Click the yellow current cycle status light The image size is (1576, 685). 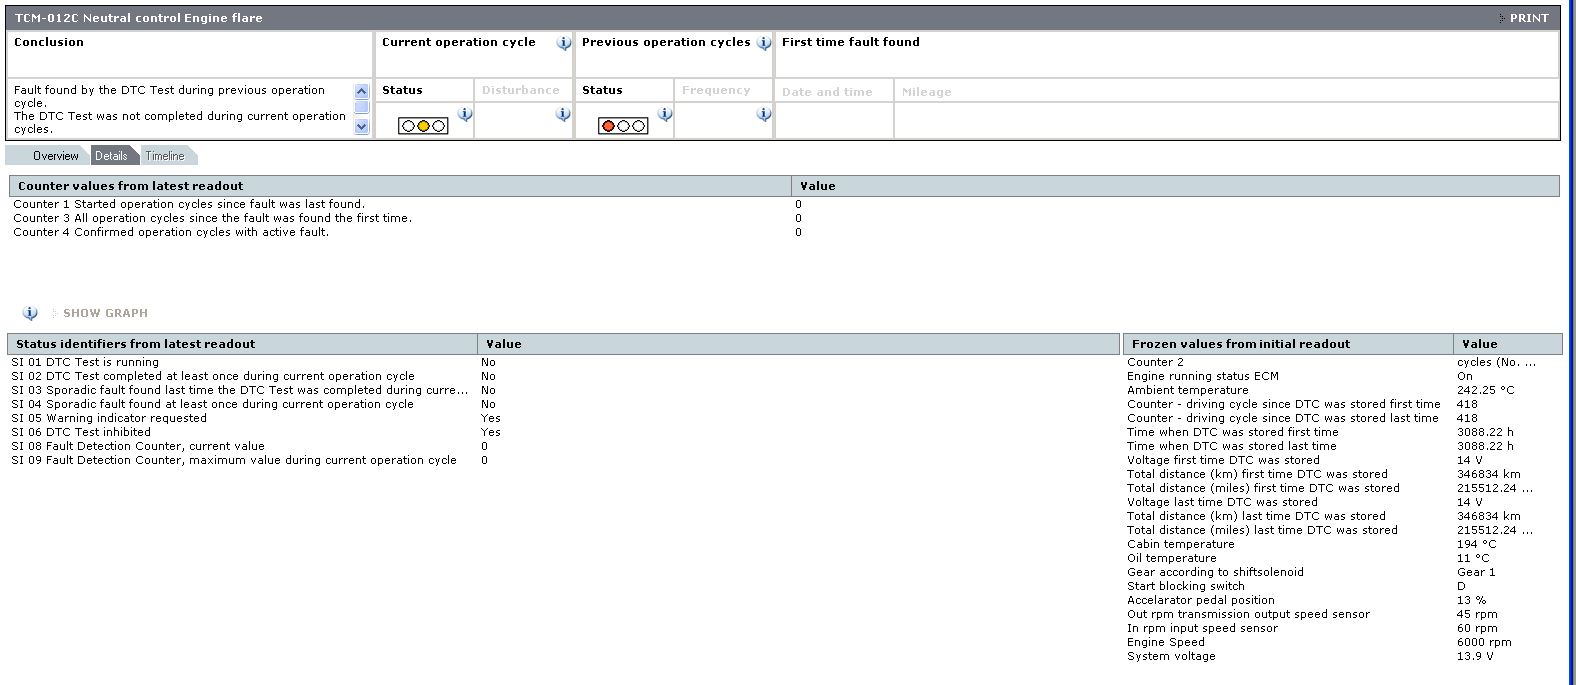(x=423, y=126)
